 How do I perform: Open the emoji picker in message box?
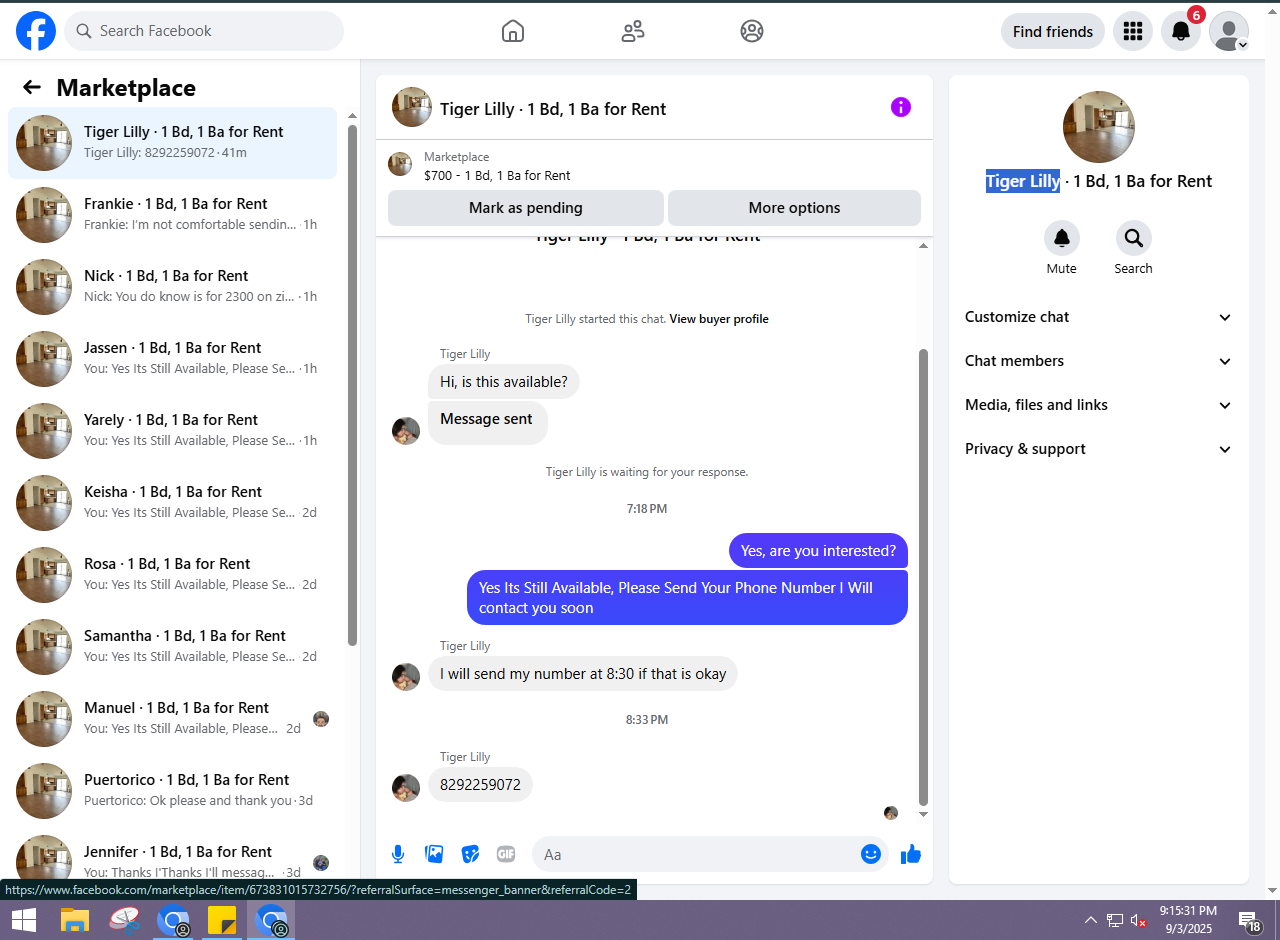click(x=871, y=854)
